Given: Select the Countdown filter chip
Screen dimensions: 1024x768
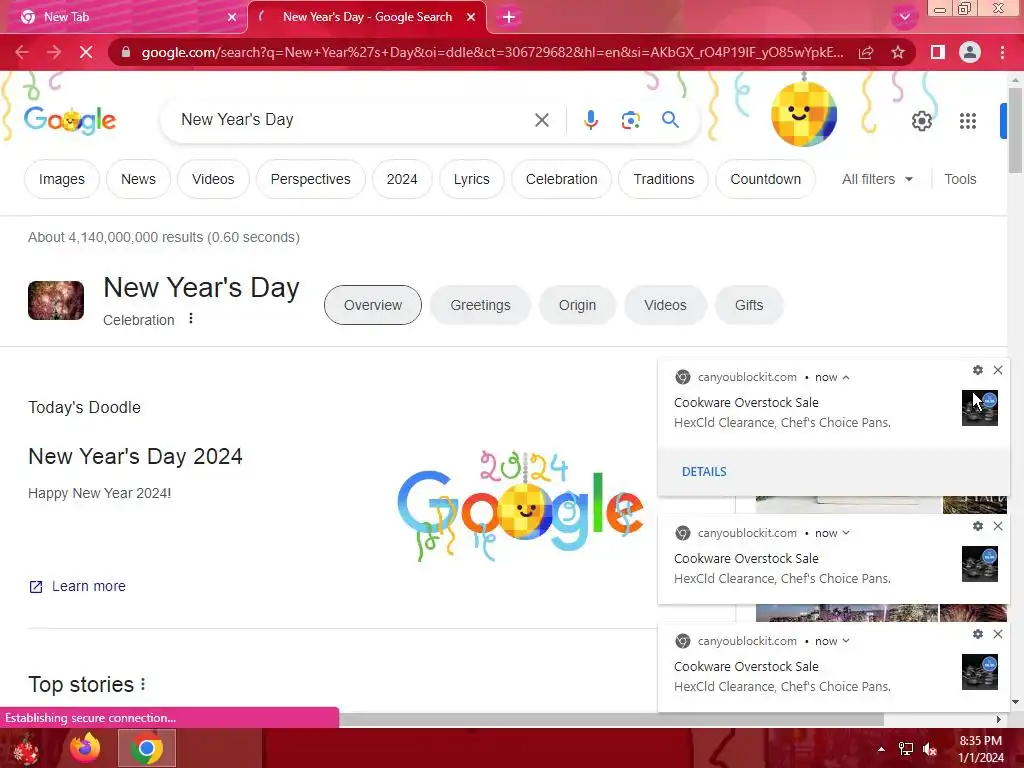Looking at the screenshot, I should pos(765,179).
